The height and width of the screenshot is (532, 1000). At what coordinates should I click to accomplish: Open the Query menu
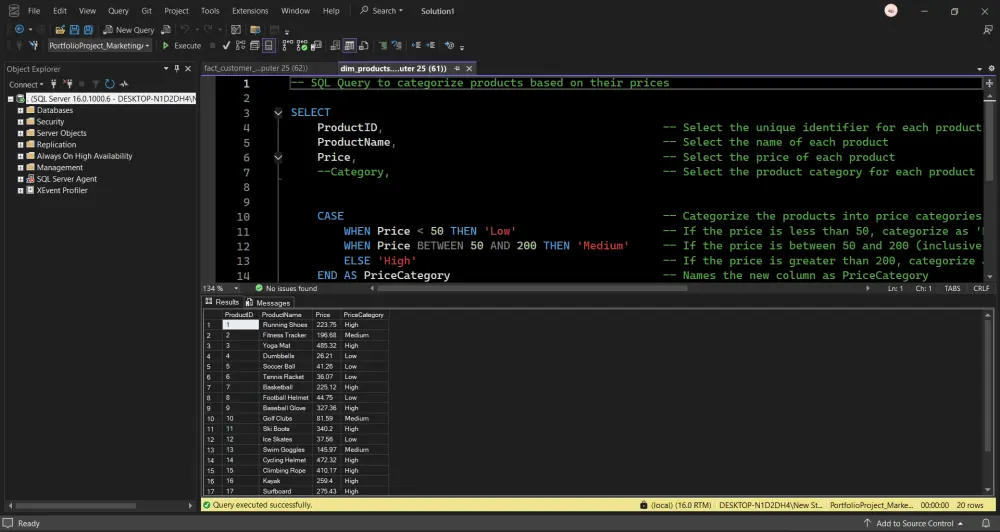click(x=117, y=11)
